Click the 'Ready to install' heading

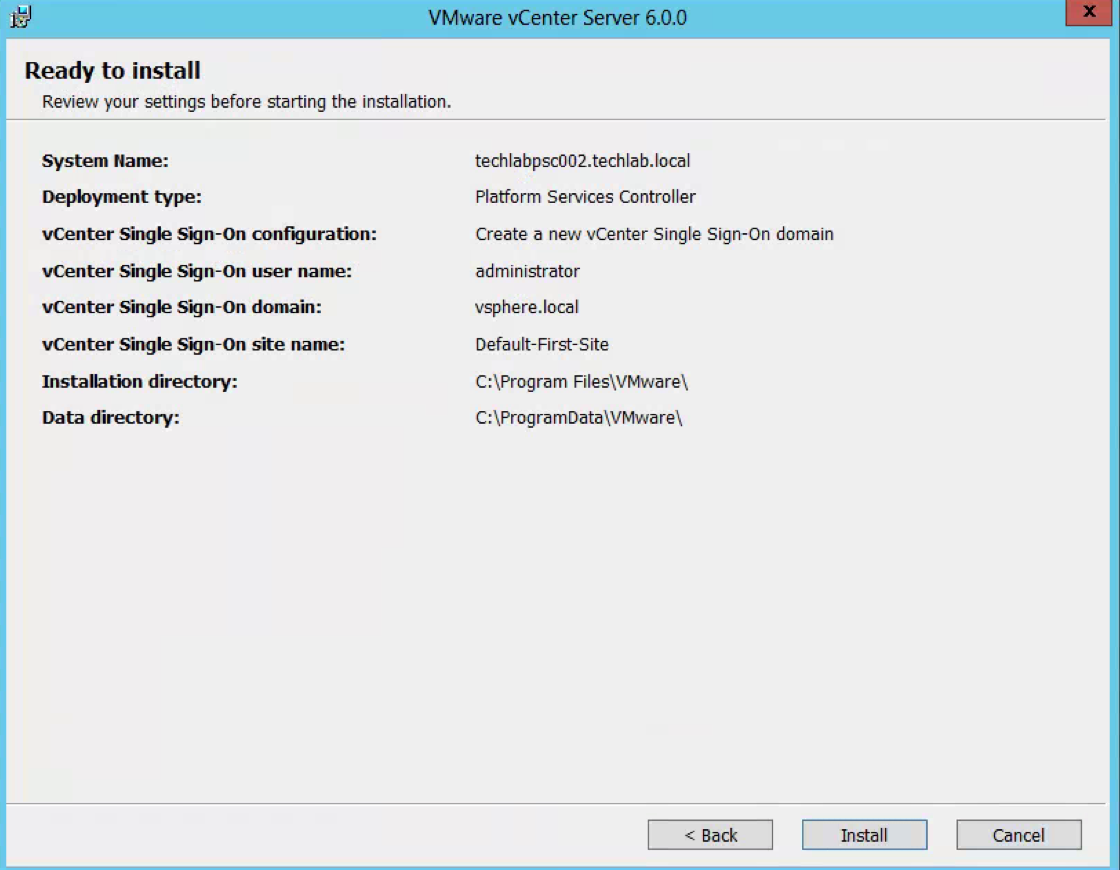coord(112,71)
